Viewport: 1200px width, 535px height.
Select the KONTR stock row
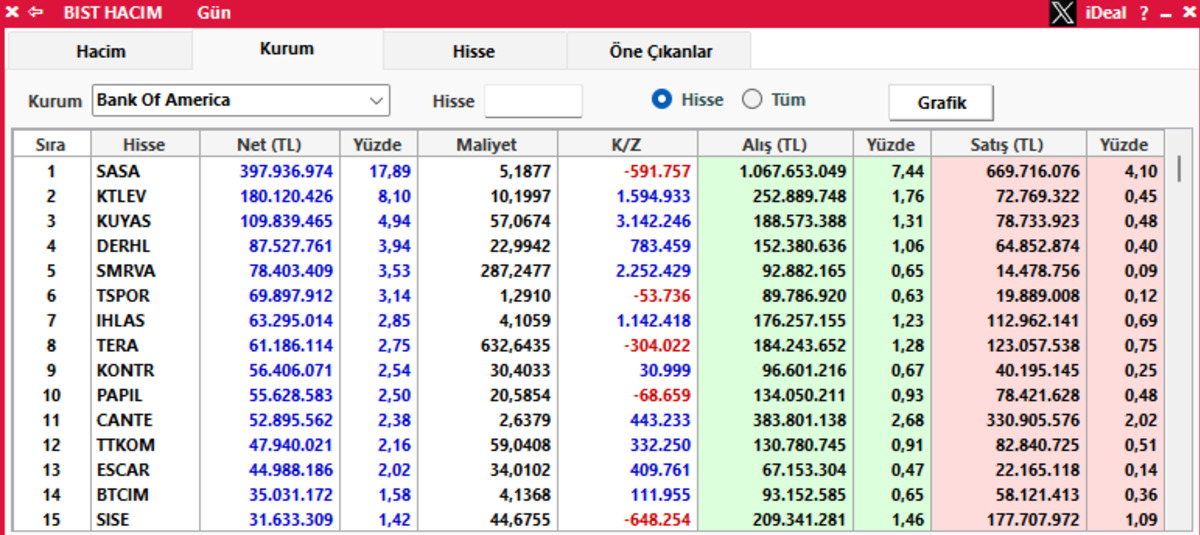(x=589, y=370)
